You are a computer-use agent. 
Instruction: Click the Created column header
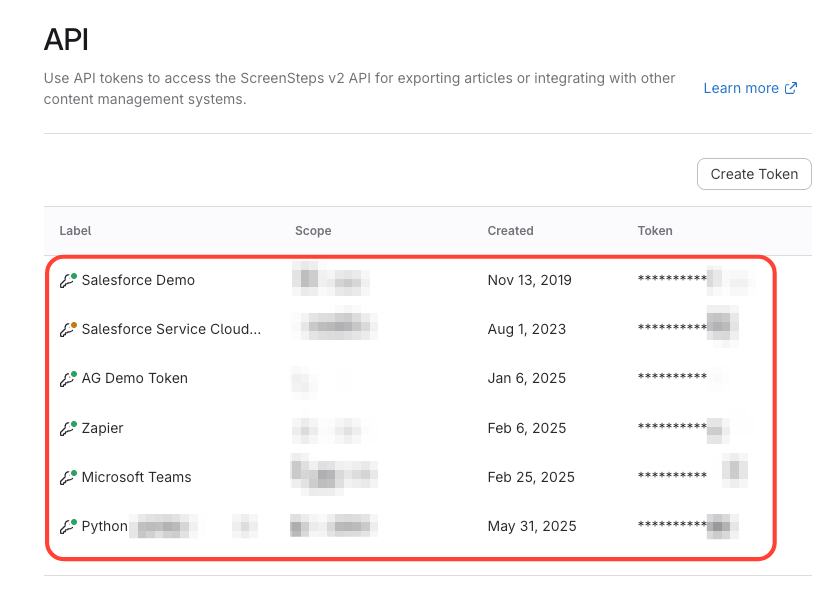tap(510, 231)
